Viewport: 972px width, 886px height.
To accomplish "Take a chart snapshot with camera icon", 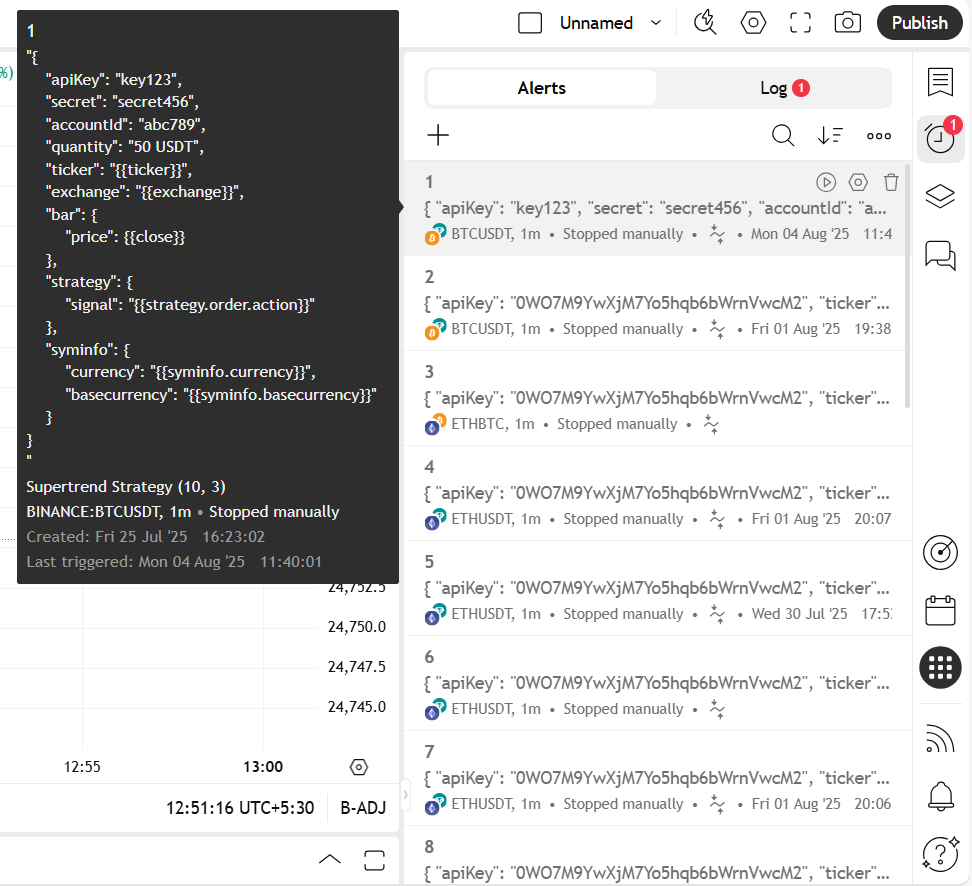I will pos(847,23).
